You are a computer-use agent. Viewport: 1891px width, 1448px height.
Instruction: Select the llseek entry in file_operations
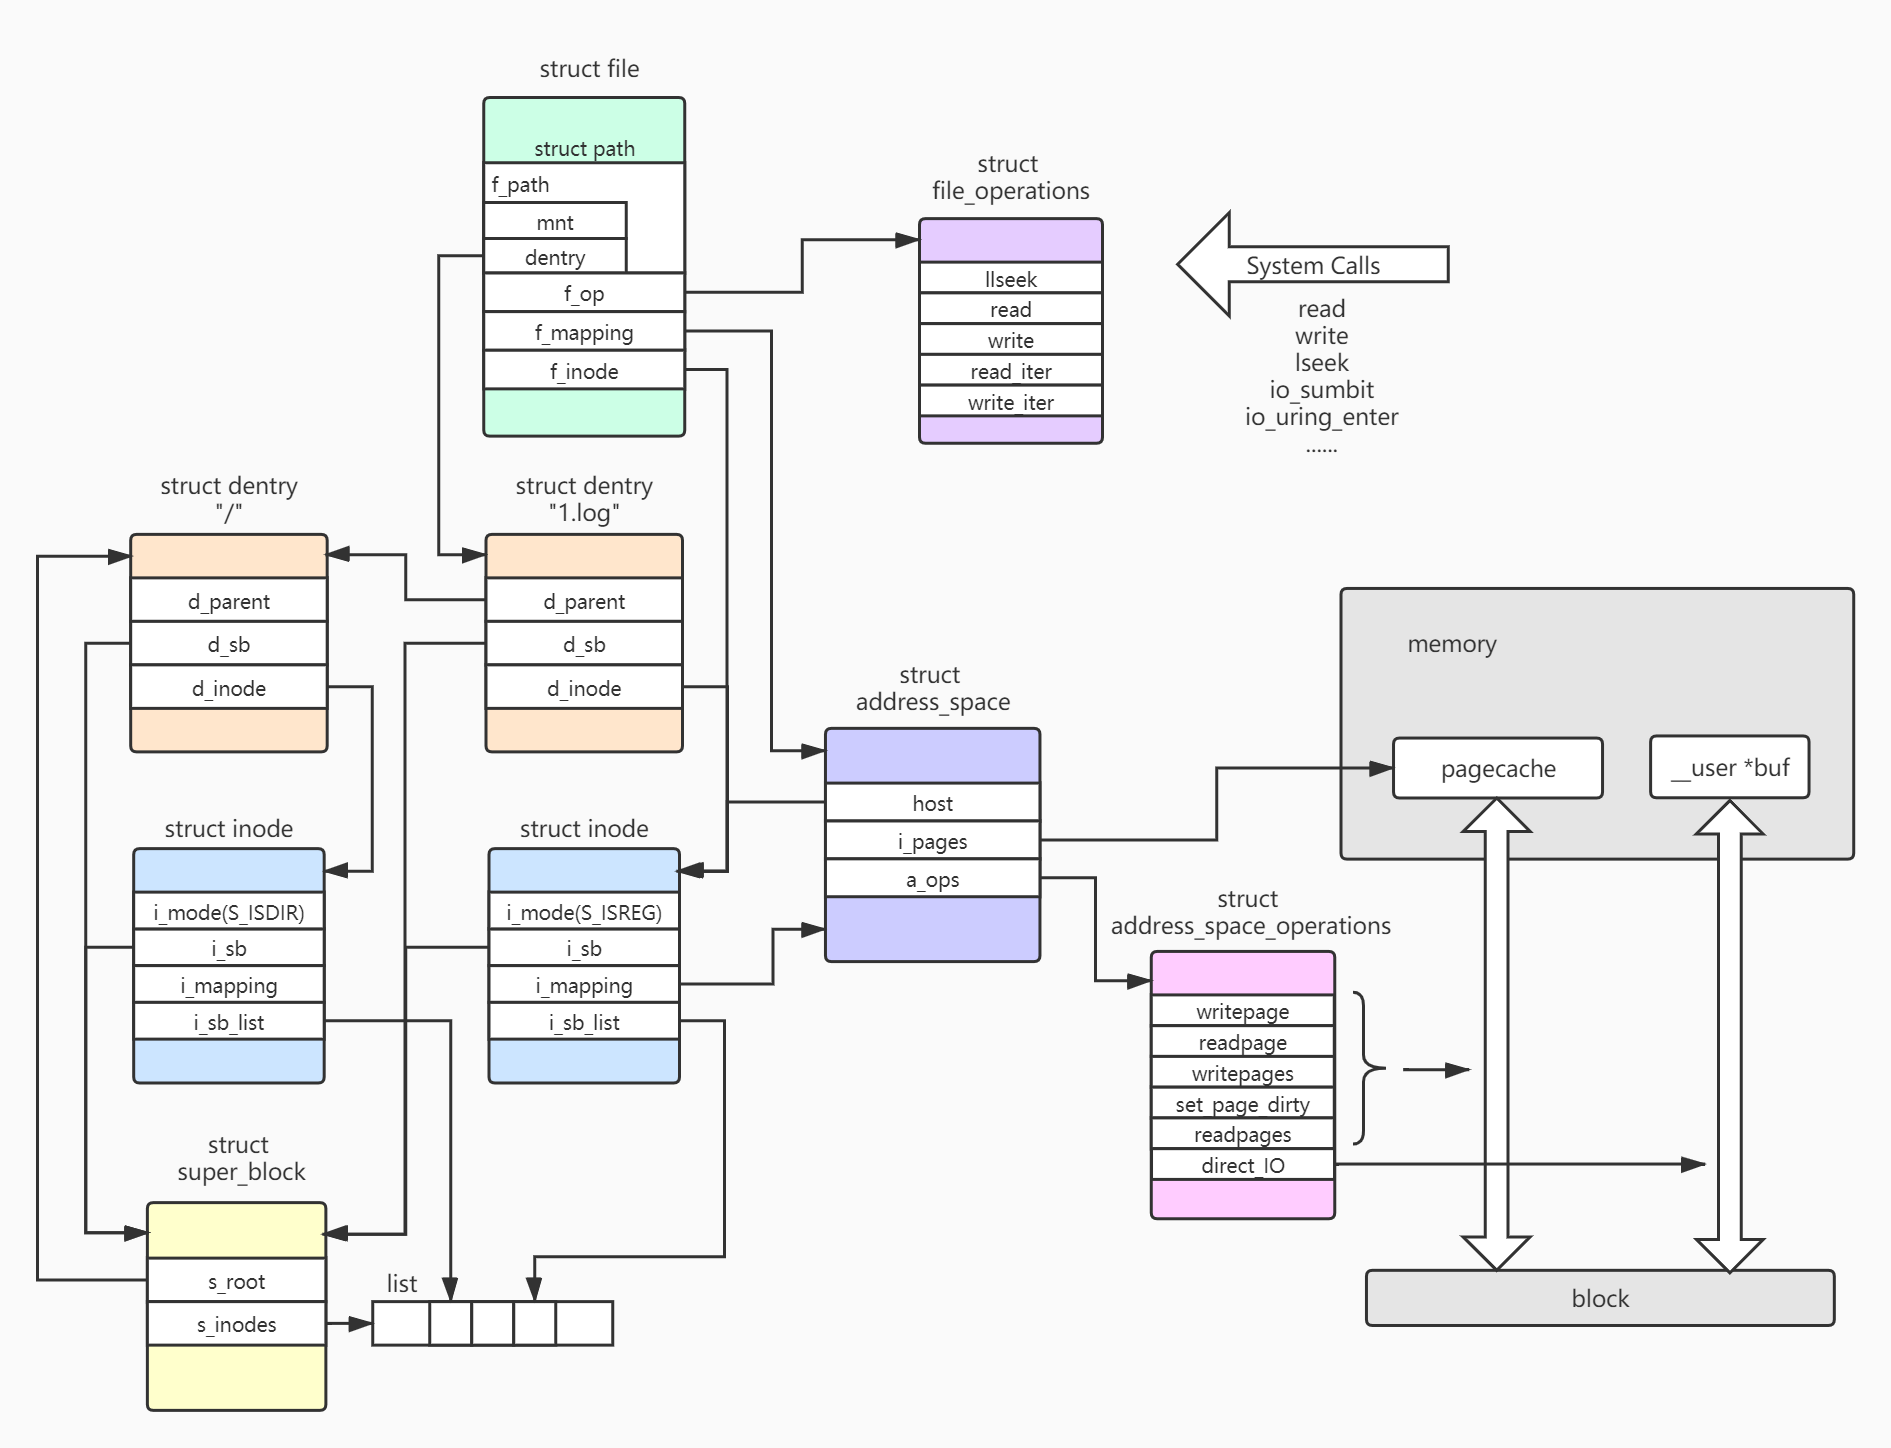tap(1010, 279)
